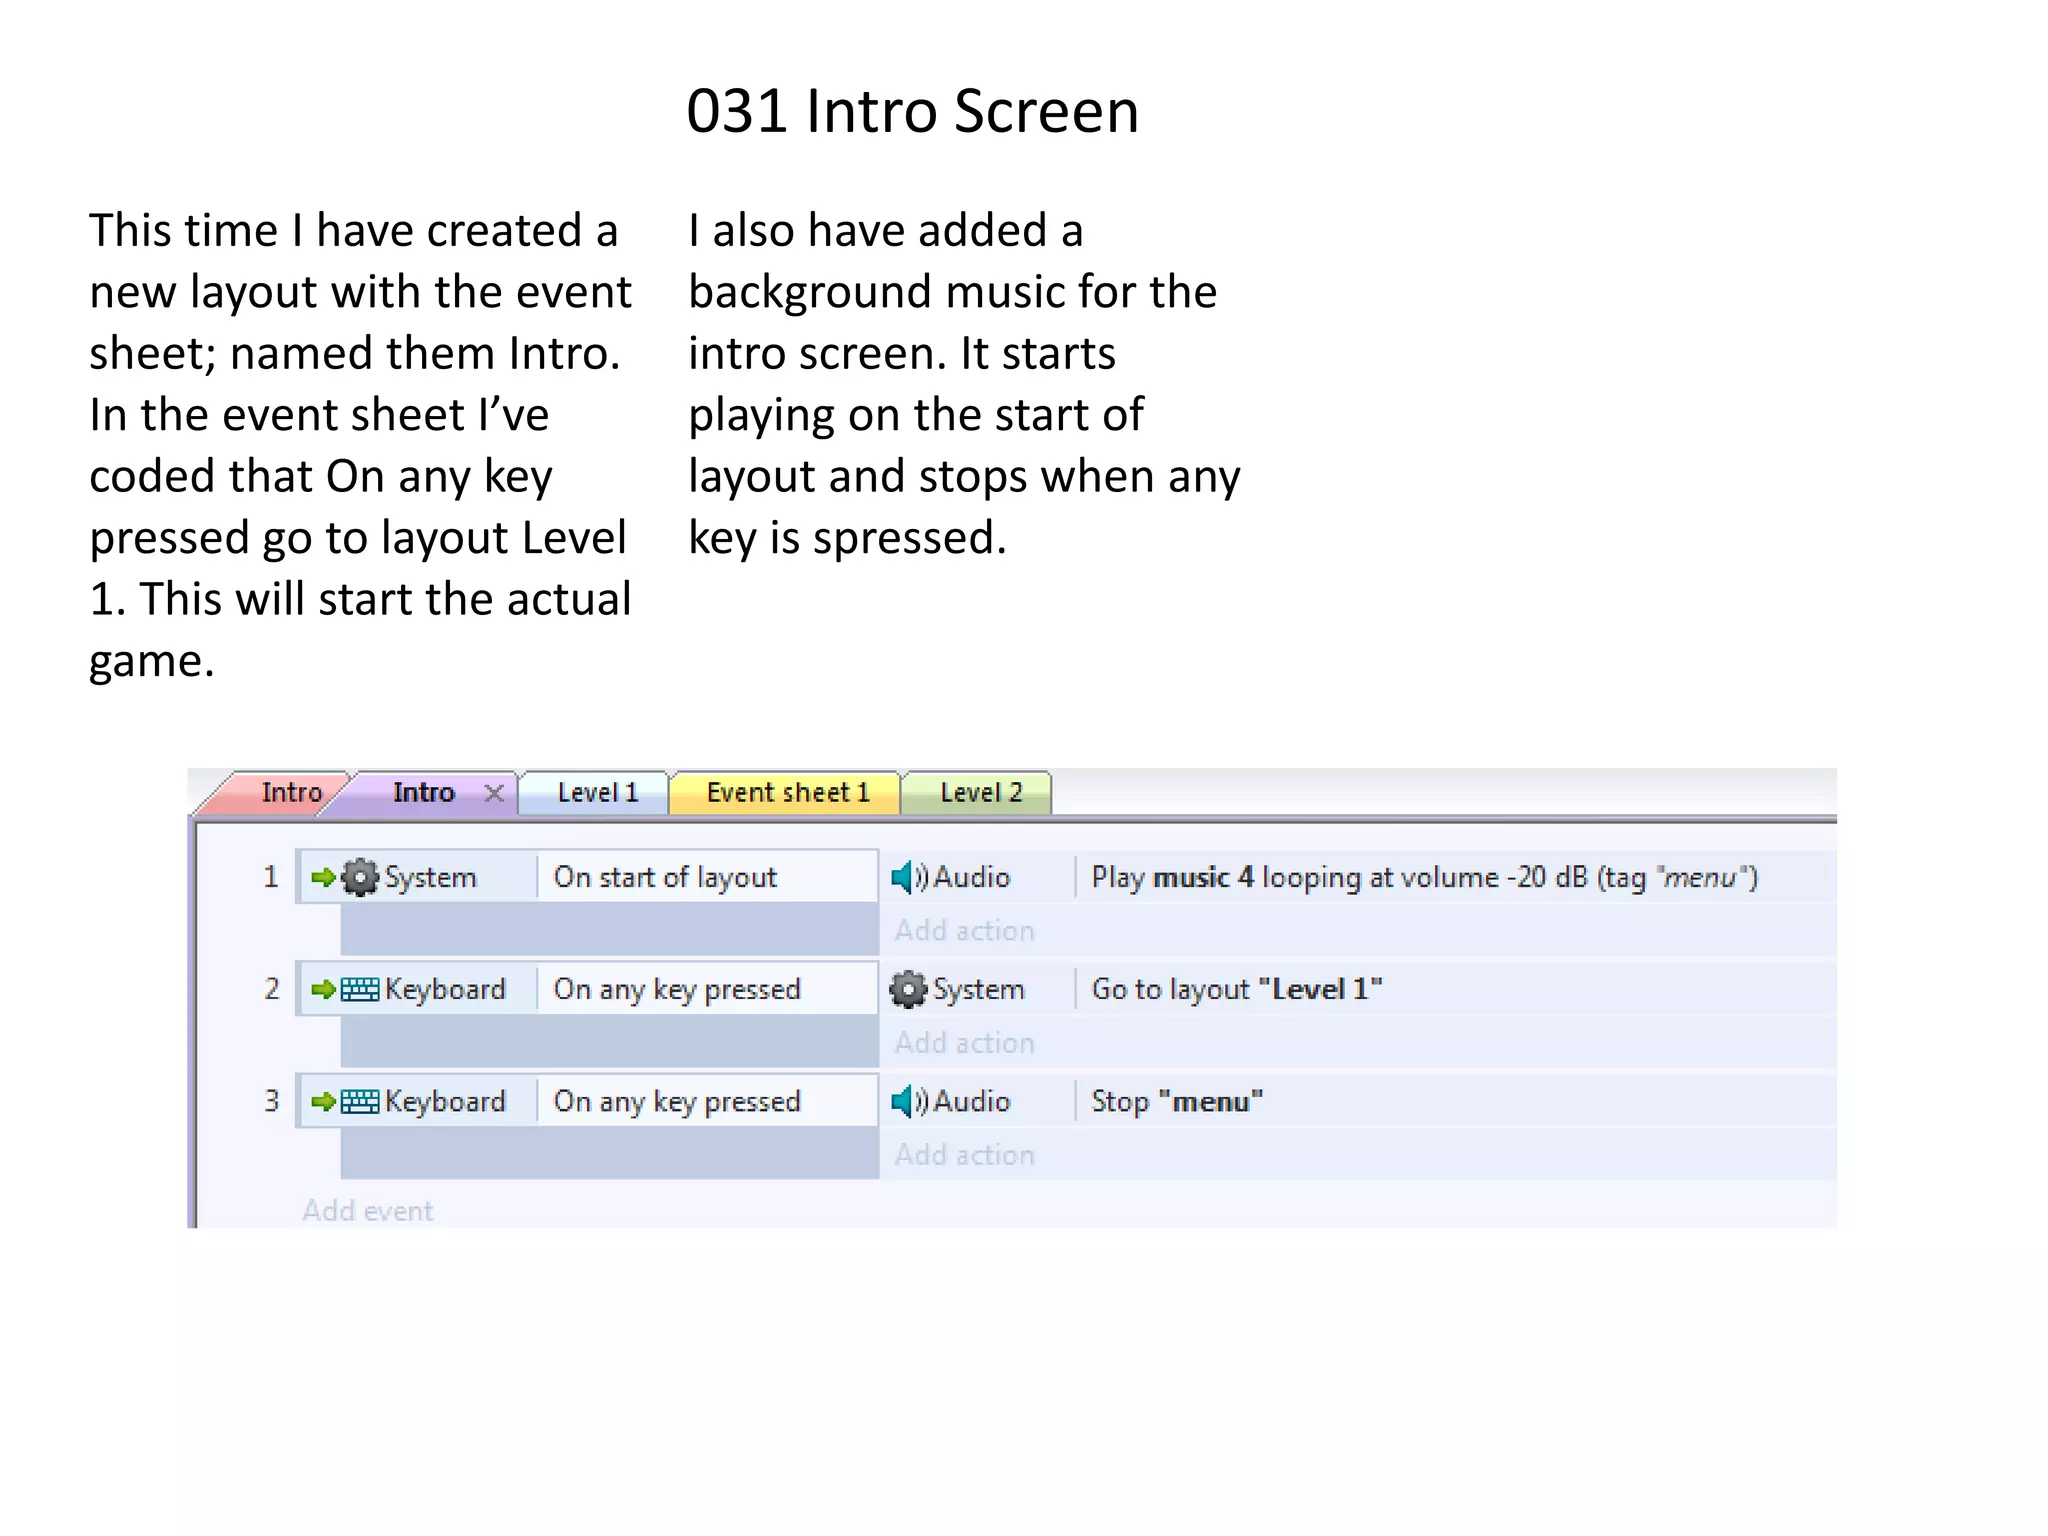
Task: Open the Event sheet 1 tab
Action: click(x=788, y=793)
